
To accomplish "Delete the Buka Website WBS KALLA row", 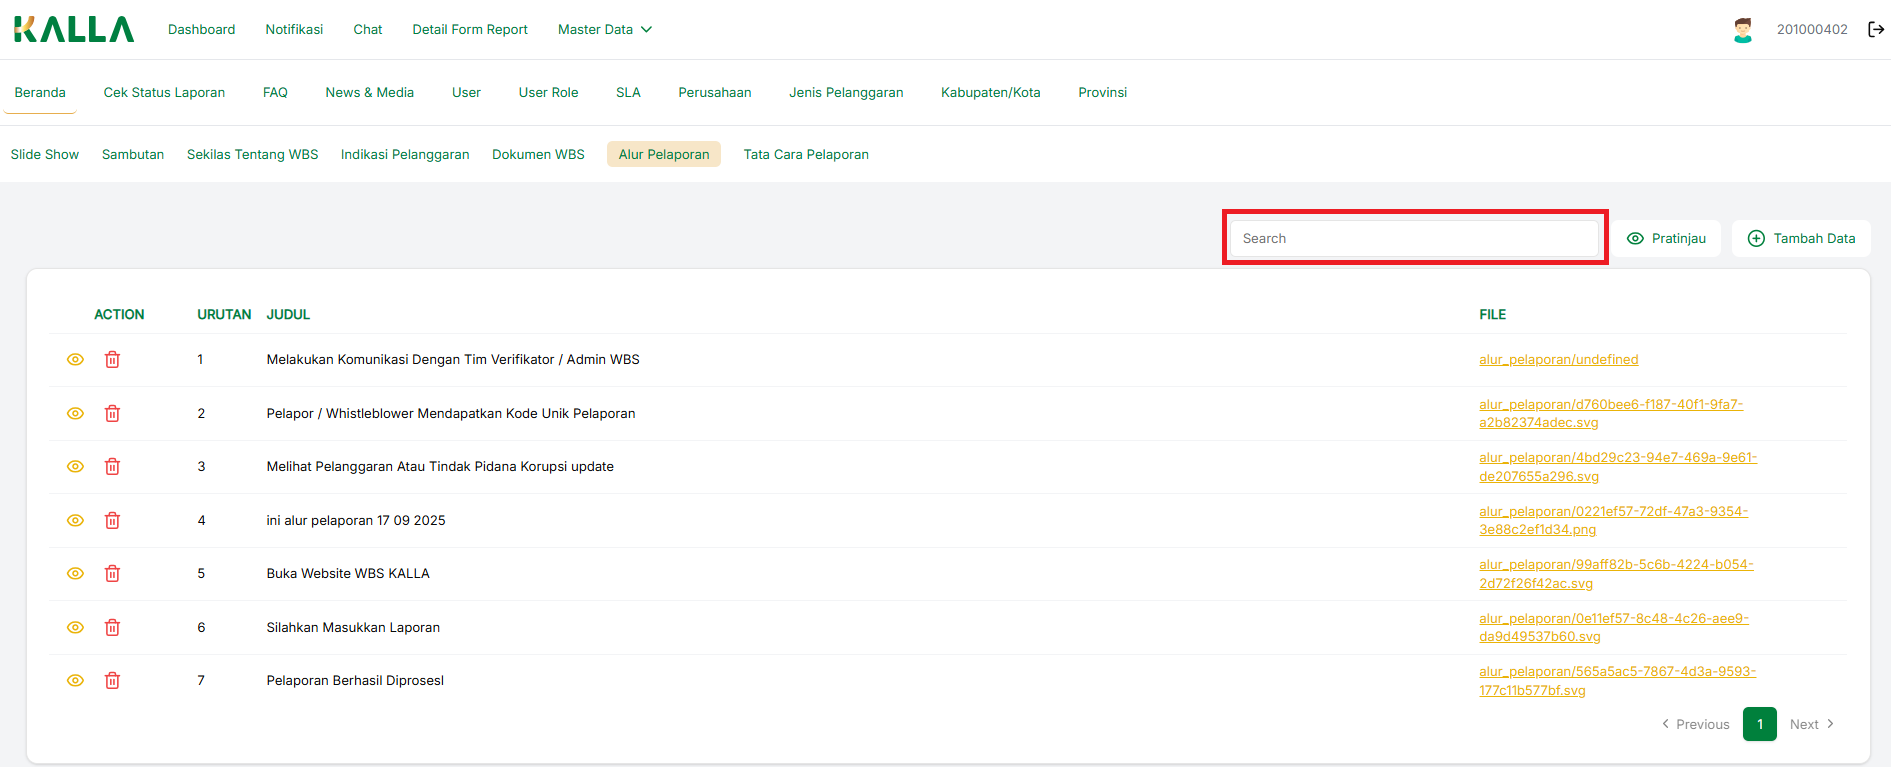I will pyautogui.click(x=112, y=574).
